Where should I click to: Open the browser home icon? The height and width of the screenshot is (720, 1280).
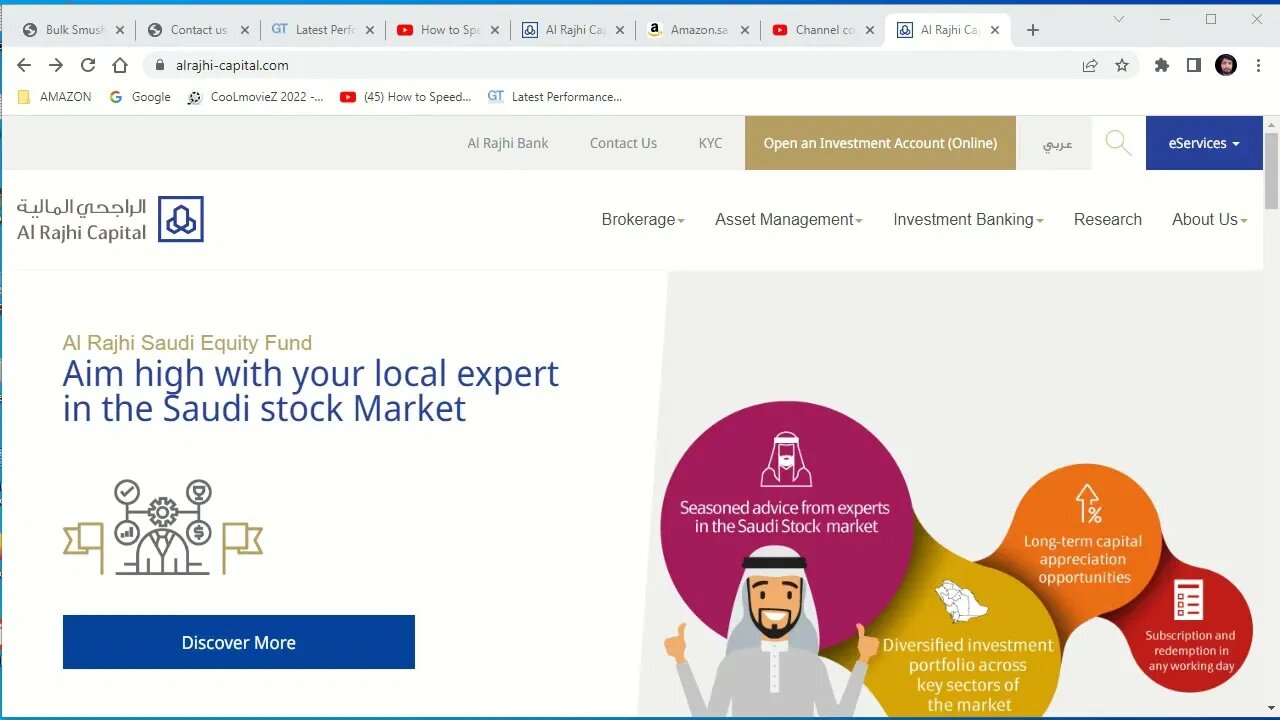(120, 65)
